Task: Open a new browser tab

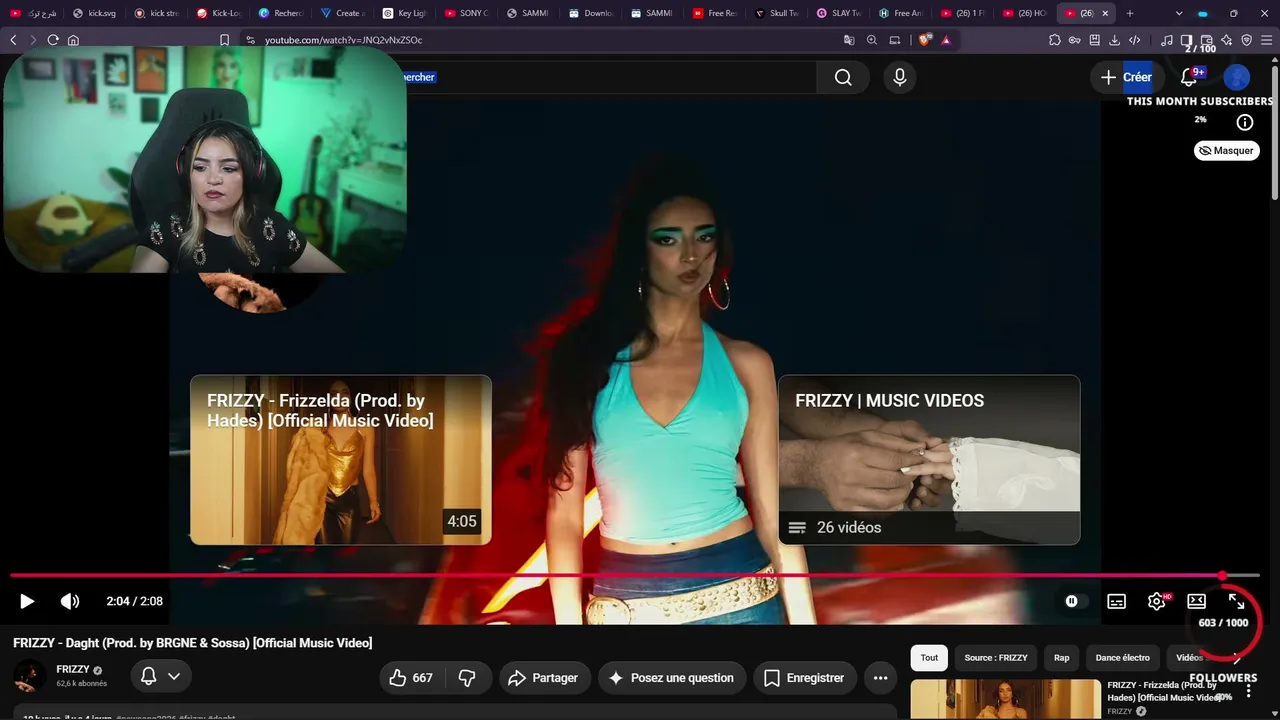Action: coord(1130,13)
